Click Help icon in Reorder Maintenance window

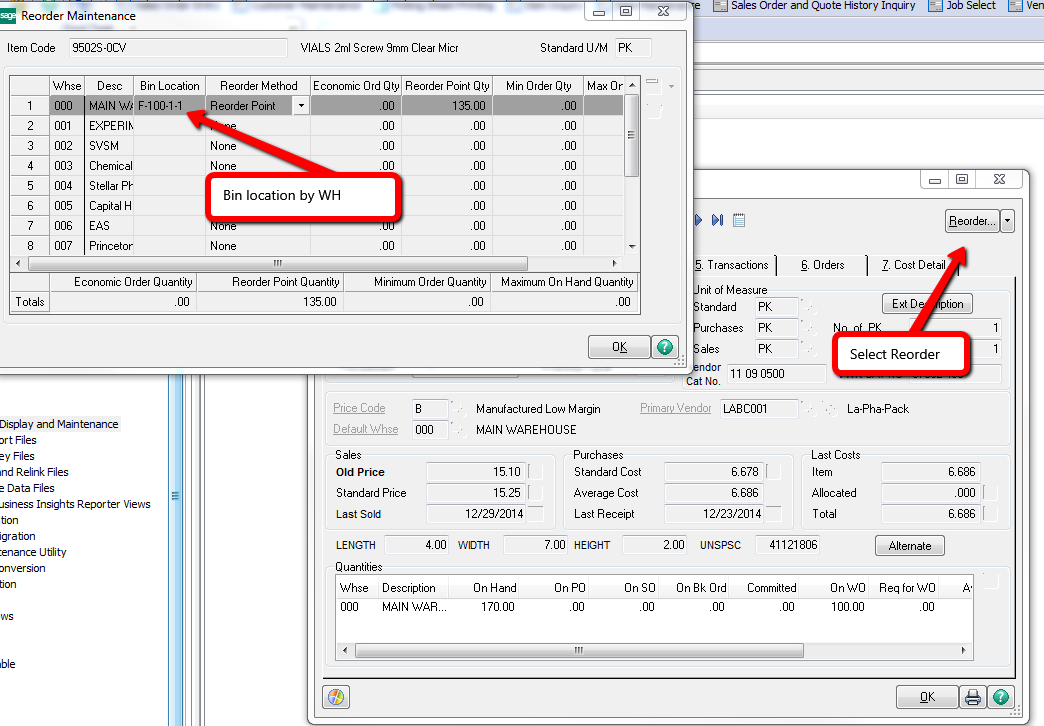pyautogui.click(x=665, y=347)
